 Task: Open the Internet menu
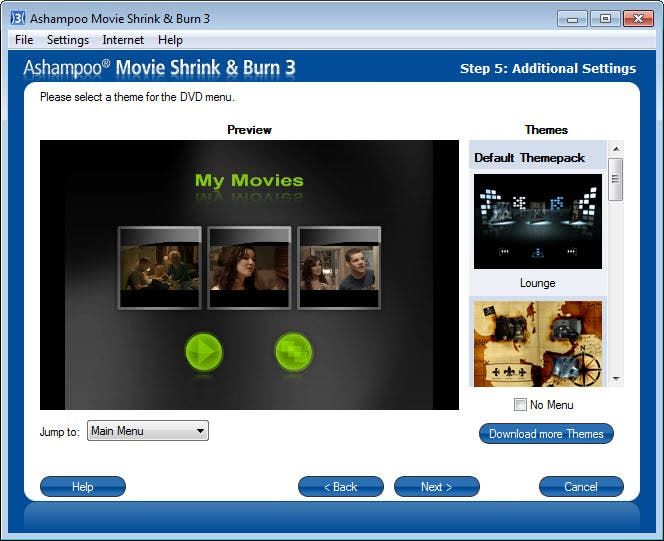[x=123, y=40]
